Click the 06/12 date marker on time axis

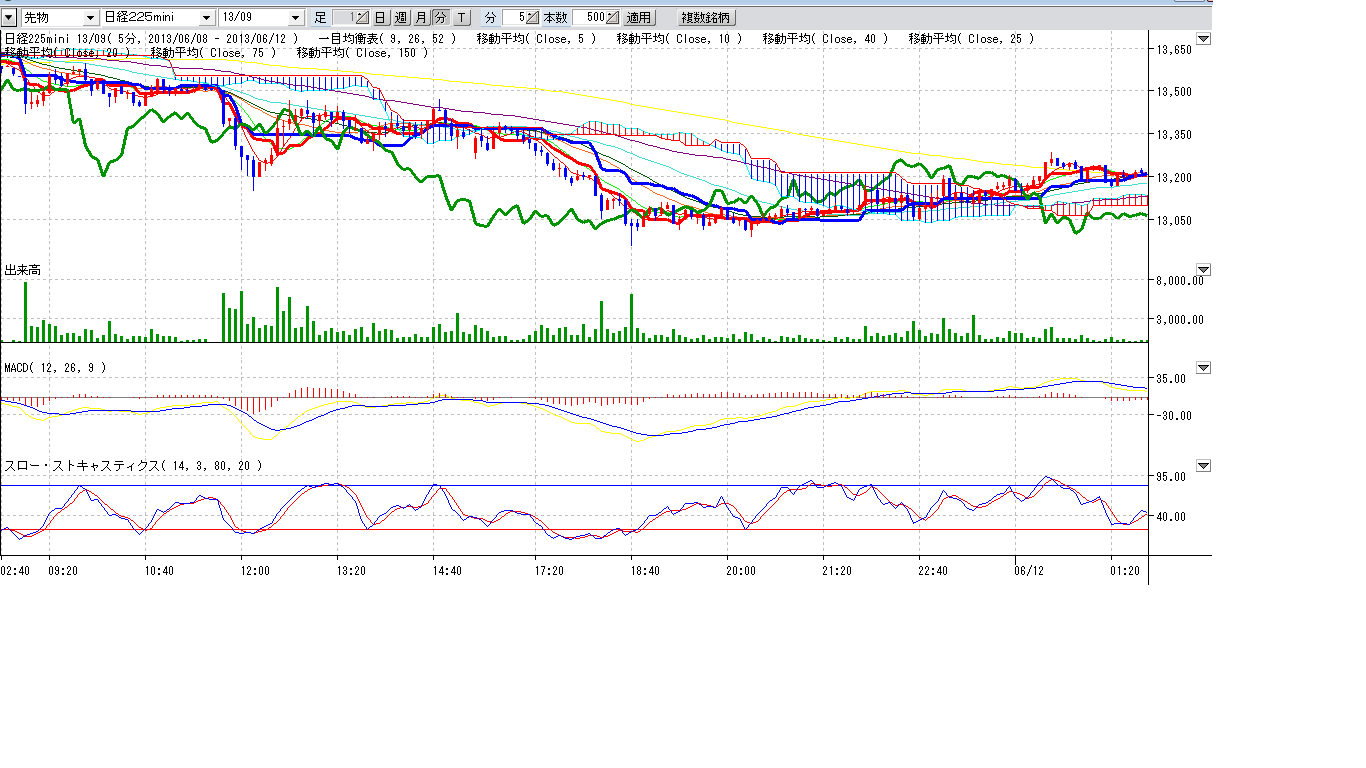pos(1027,570)
